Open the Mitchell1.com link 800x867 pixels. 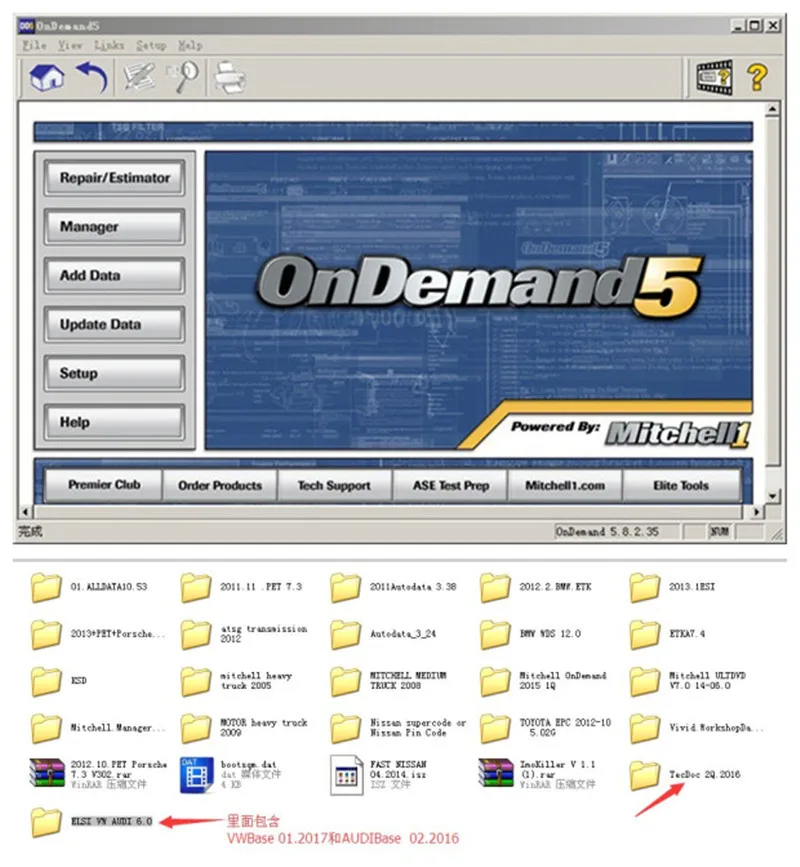(x=565, y=485)
